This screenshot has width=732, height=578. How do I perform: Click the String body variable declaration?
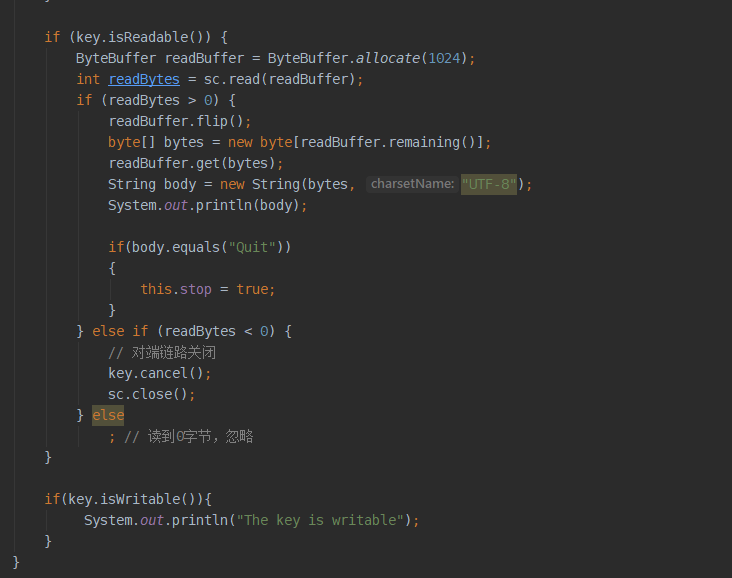pyautogui.click(x=152, y=184)
